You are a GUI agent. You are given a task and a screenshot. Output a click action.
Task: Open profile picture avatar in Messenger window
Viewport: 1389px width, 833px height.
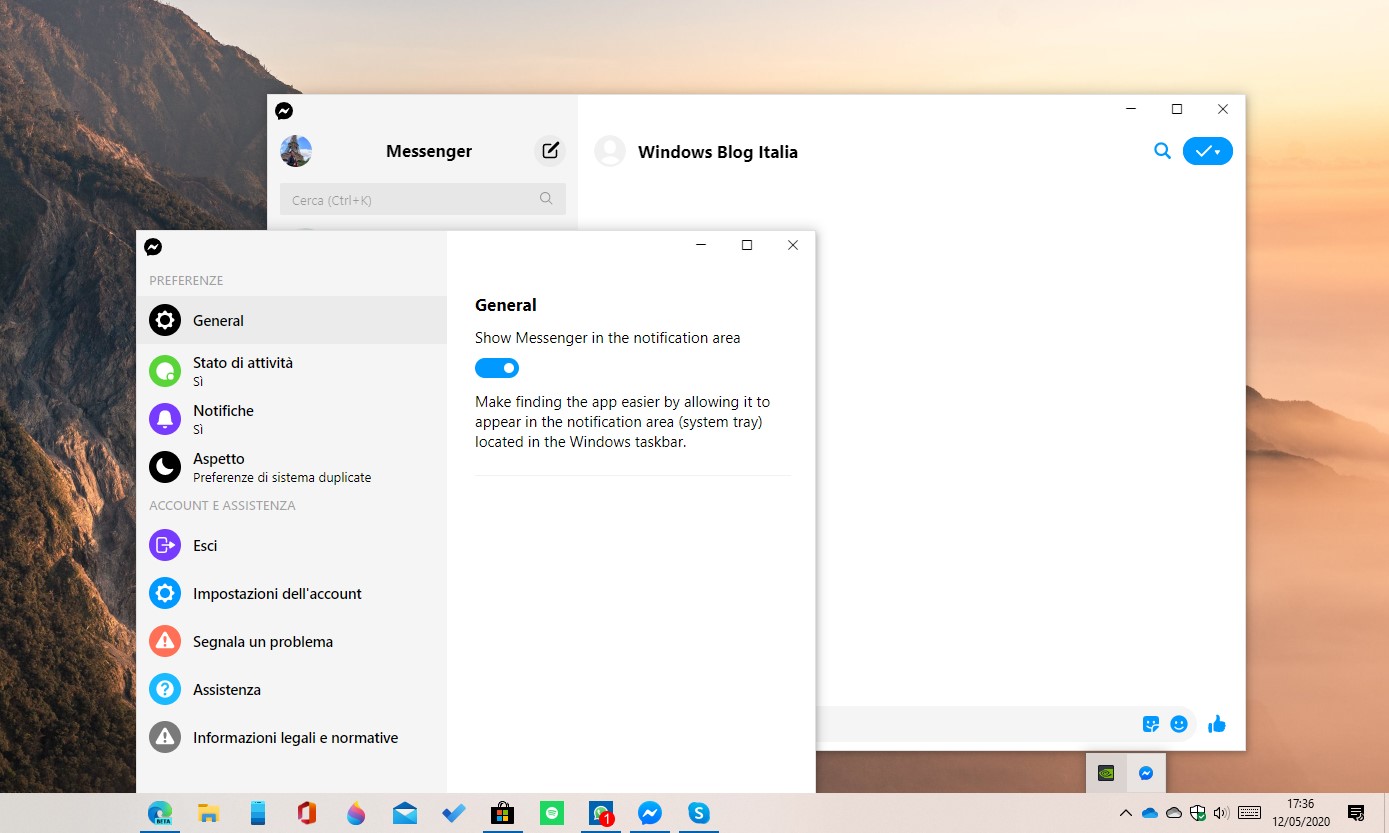click(296, 151)
